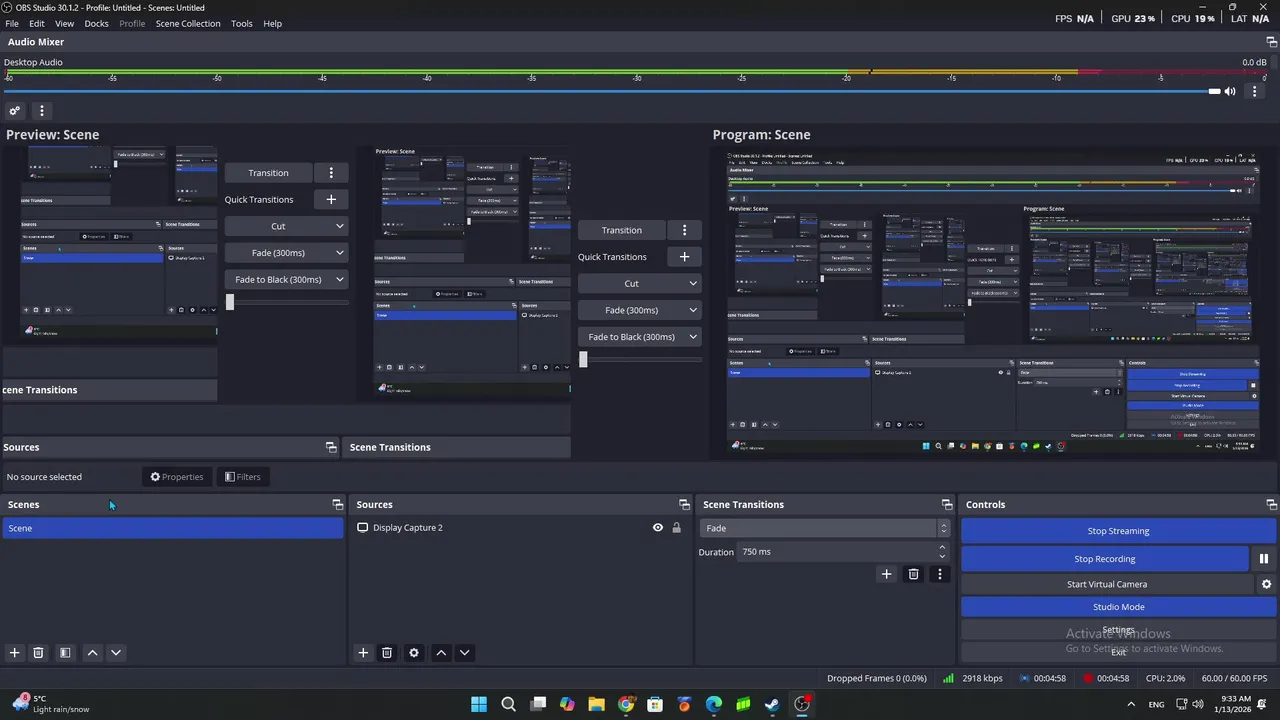The width and height of the screenshot is (1280, 720).
Task: Open the Audio Mixer options menu beside the gear
Action: (x=41, y=111)
